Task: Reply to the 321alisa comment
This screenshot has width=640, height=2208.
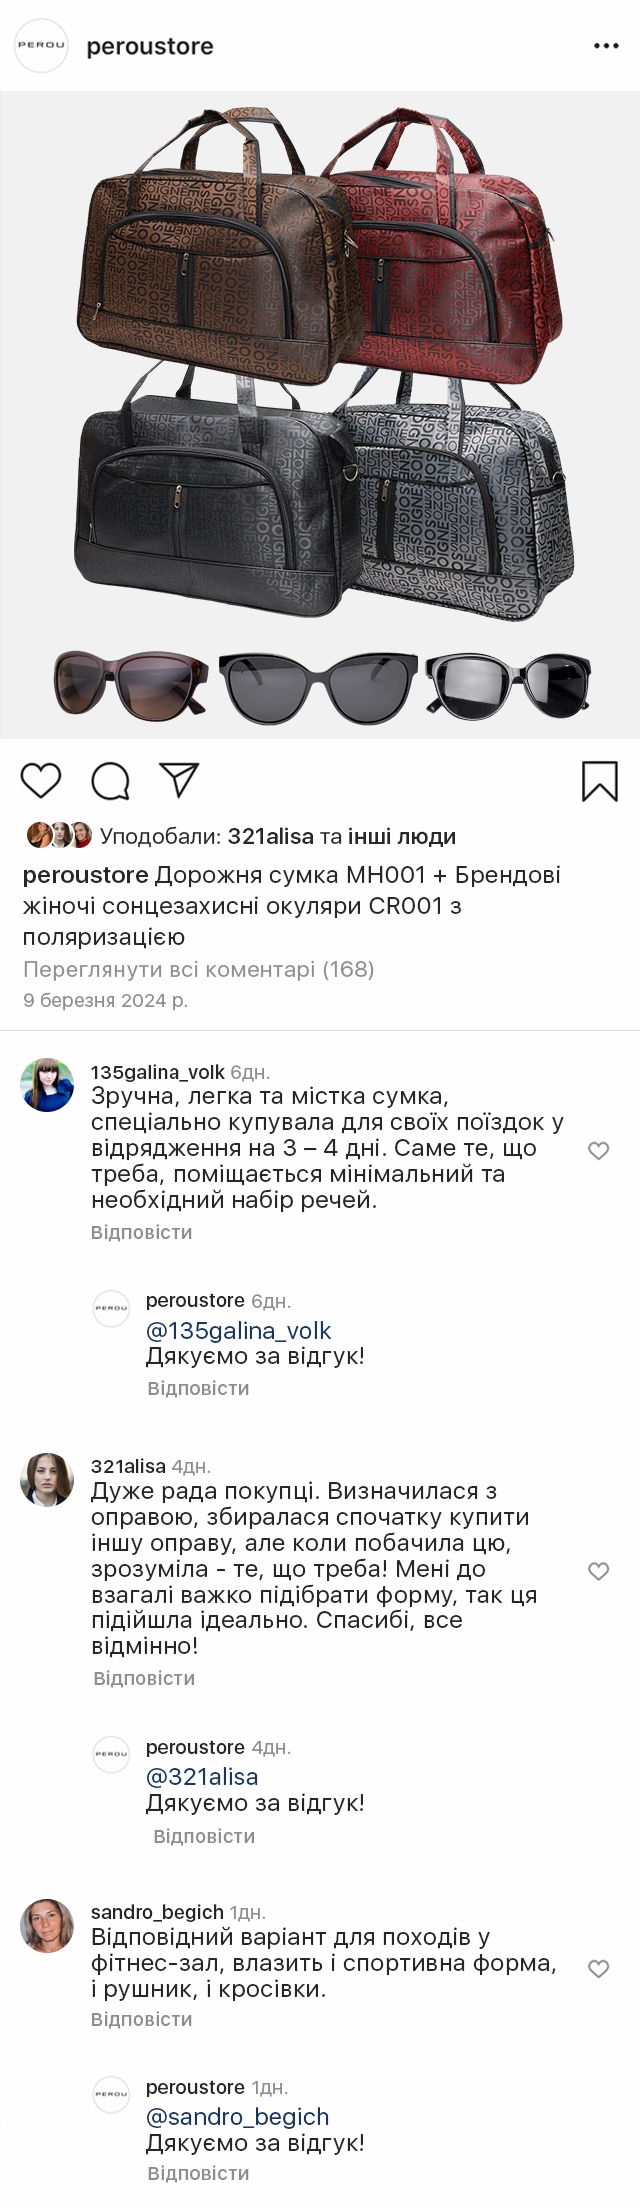Action: click(144, 1678)
